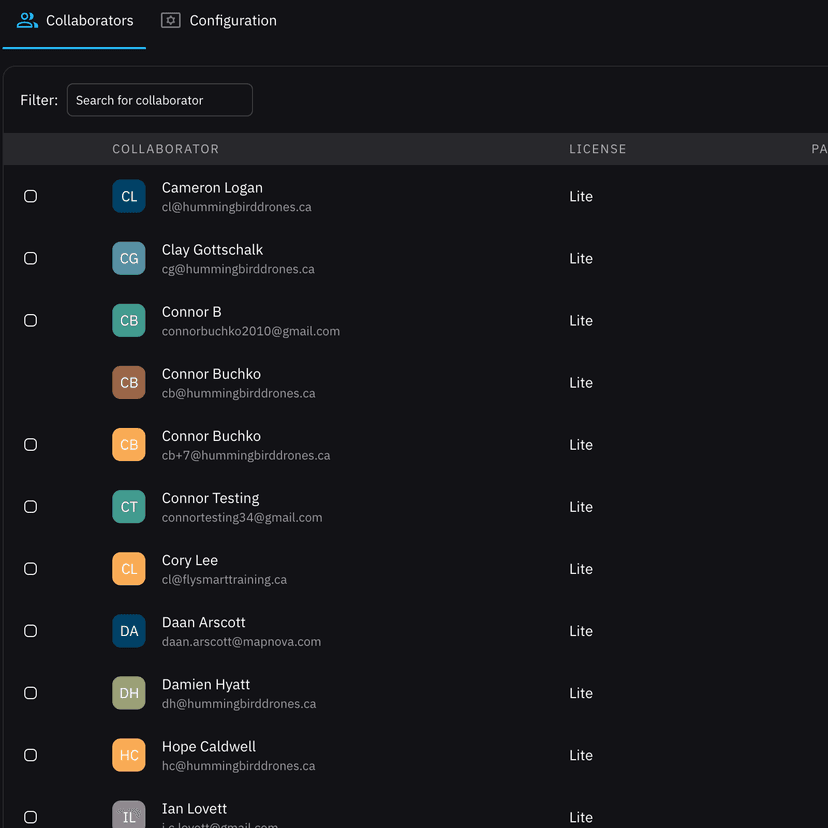The width and height of the screenshot is (828, 828).
Task: Click Cameron Logan's CL avatar icon
Action: click(x=129, y=197)
